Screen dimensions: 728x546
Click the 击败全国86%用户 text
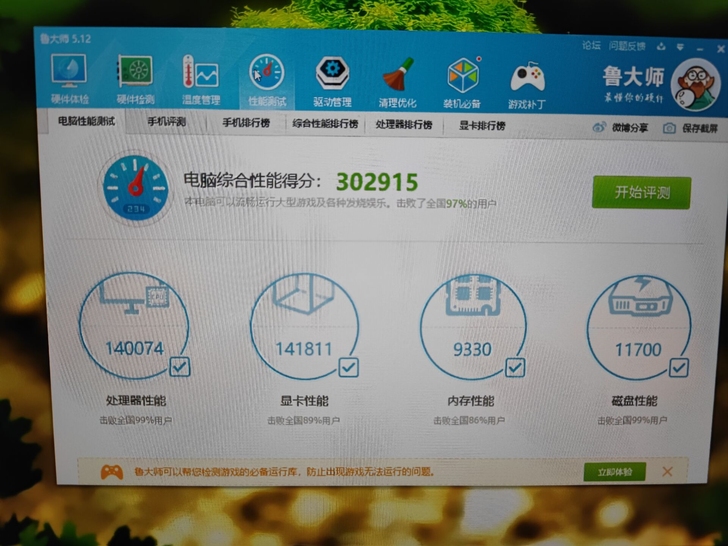point(469,421)
